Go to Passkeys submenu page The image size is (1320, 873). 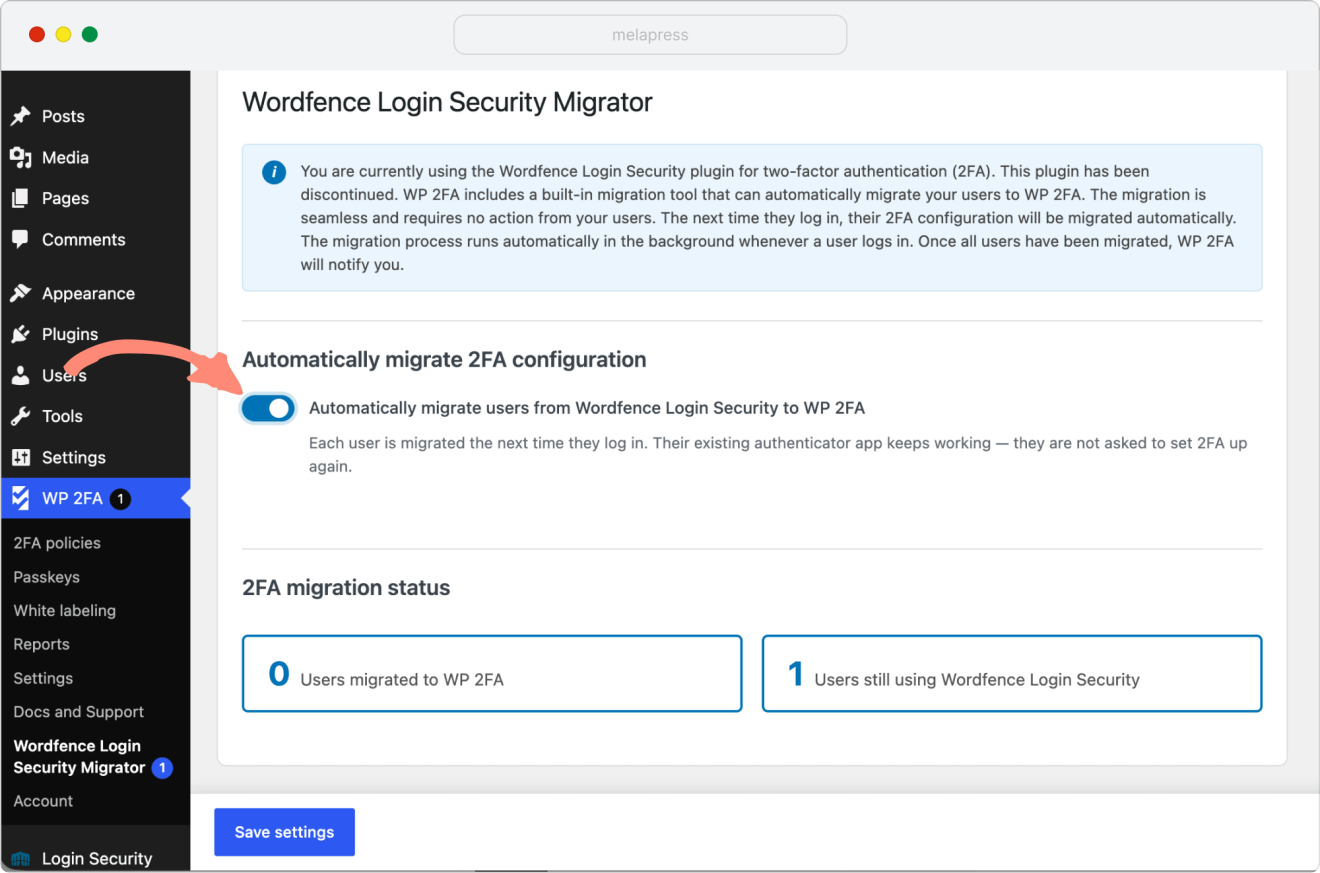pyautogui.click(x=47, y=577)
